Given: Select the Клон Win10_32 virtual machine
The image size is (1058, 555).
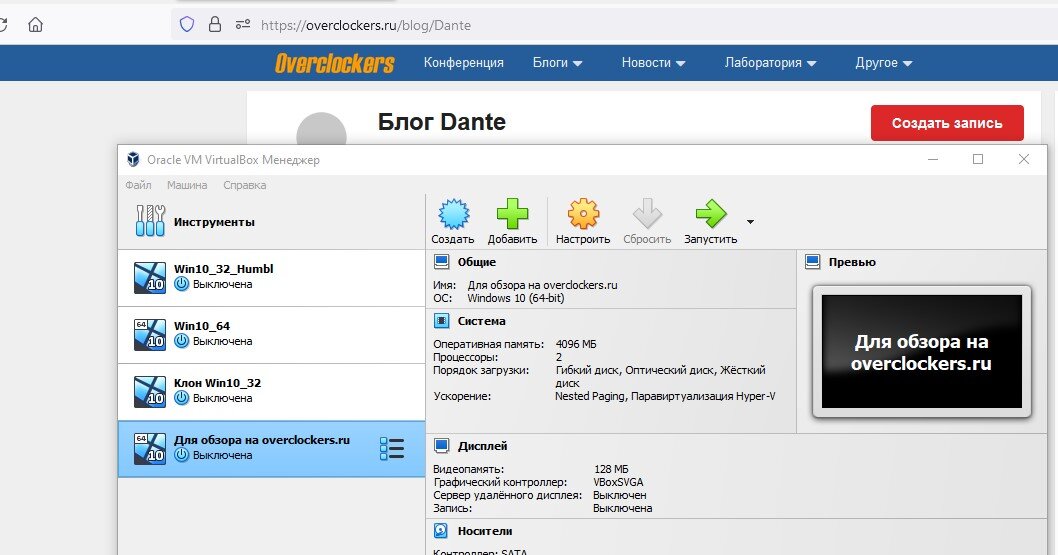Looking at the screenshot, I should [271, 392].
